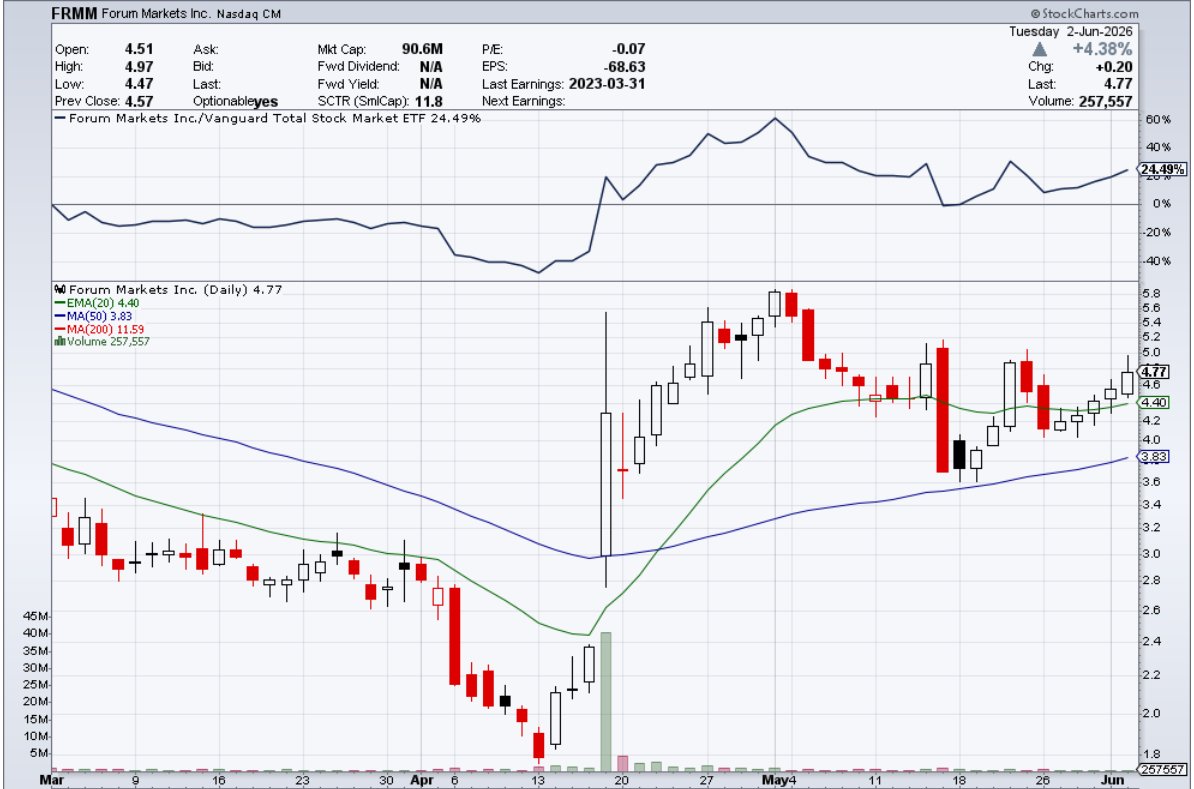The height and width of the screenshot is (789, 1194).
Task: Click the boxed 4.77 price label on price axis
Action: click(x=1154, y=372)
